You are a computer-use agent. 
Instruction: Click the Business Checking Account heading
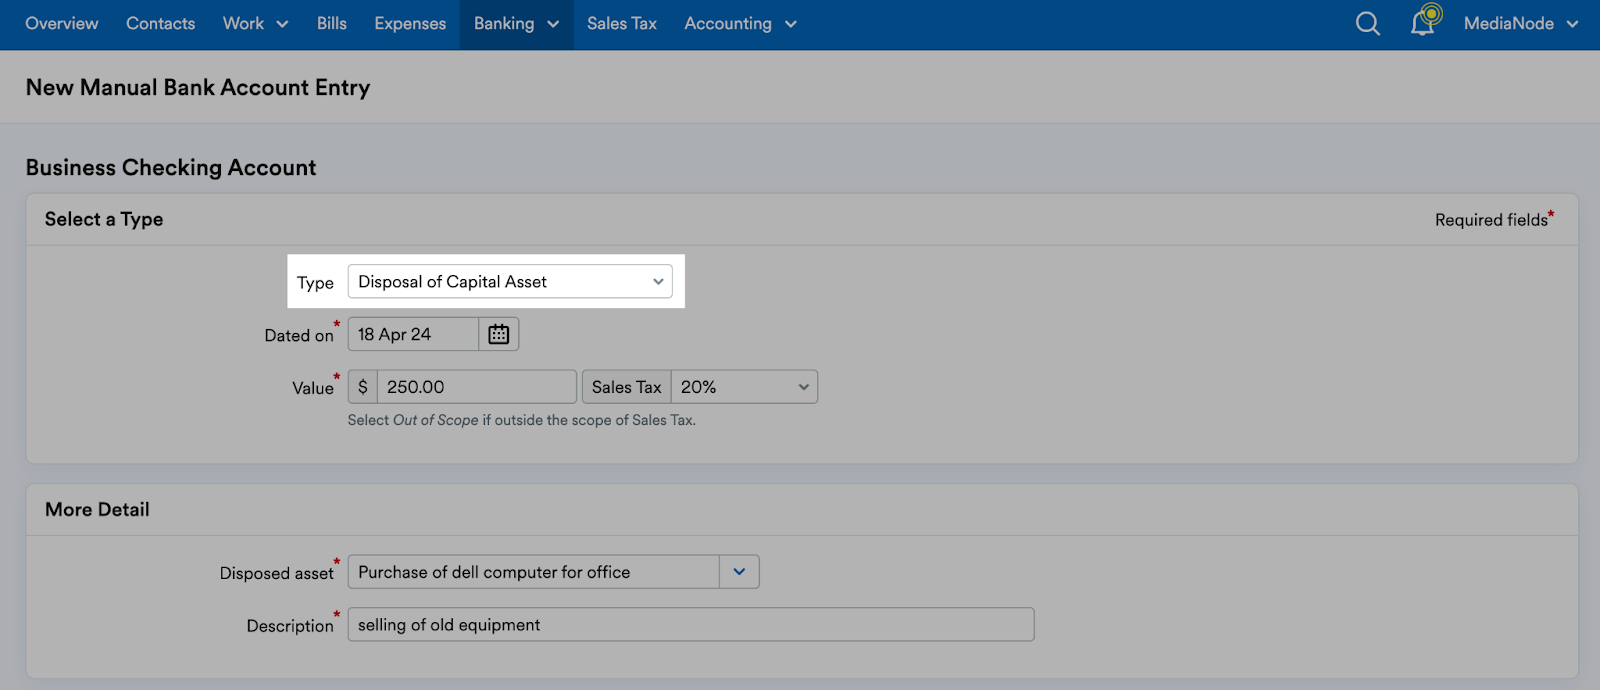[x=171, y=167]
